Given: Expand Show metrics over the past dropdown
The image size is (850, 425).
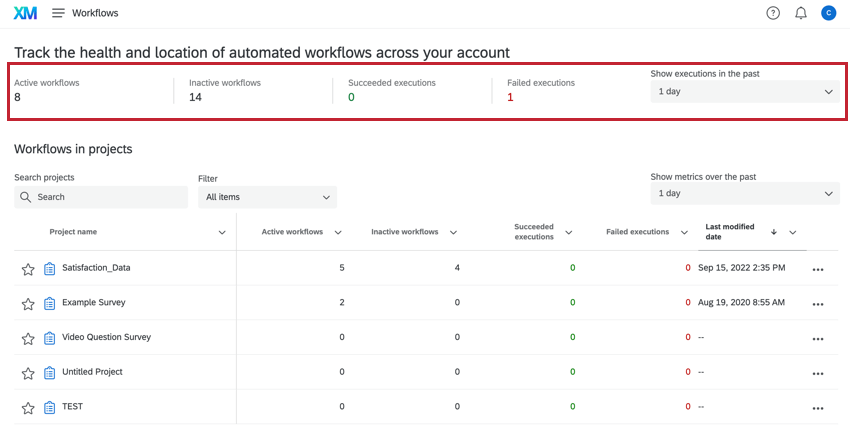Looking at the screenshot, I should click(x=745, y=193).
